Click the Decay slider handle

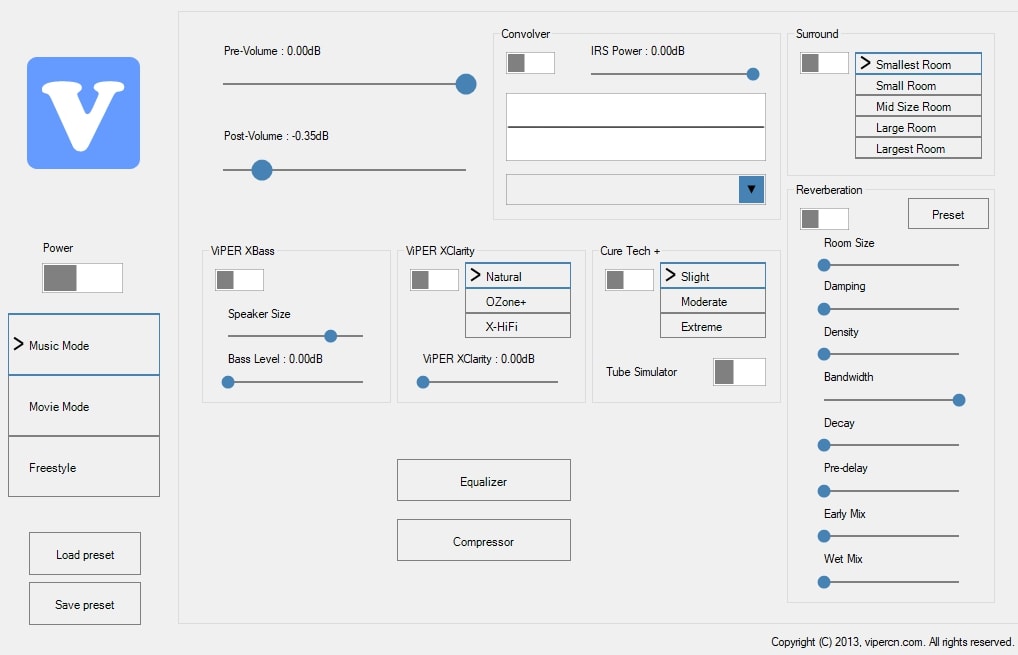click(x=824, y=445)
